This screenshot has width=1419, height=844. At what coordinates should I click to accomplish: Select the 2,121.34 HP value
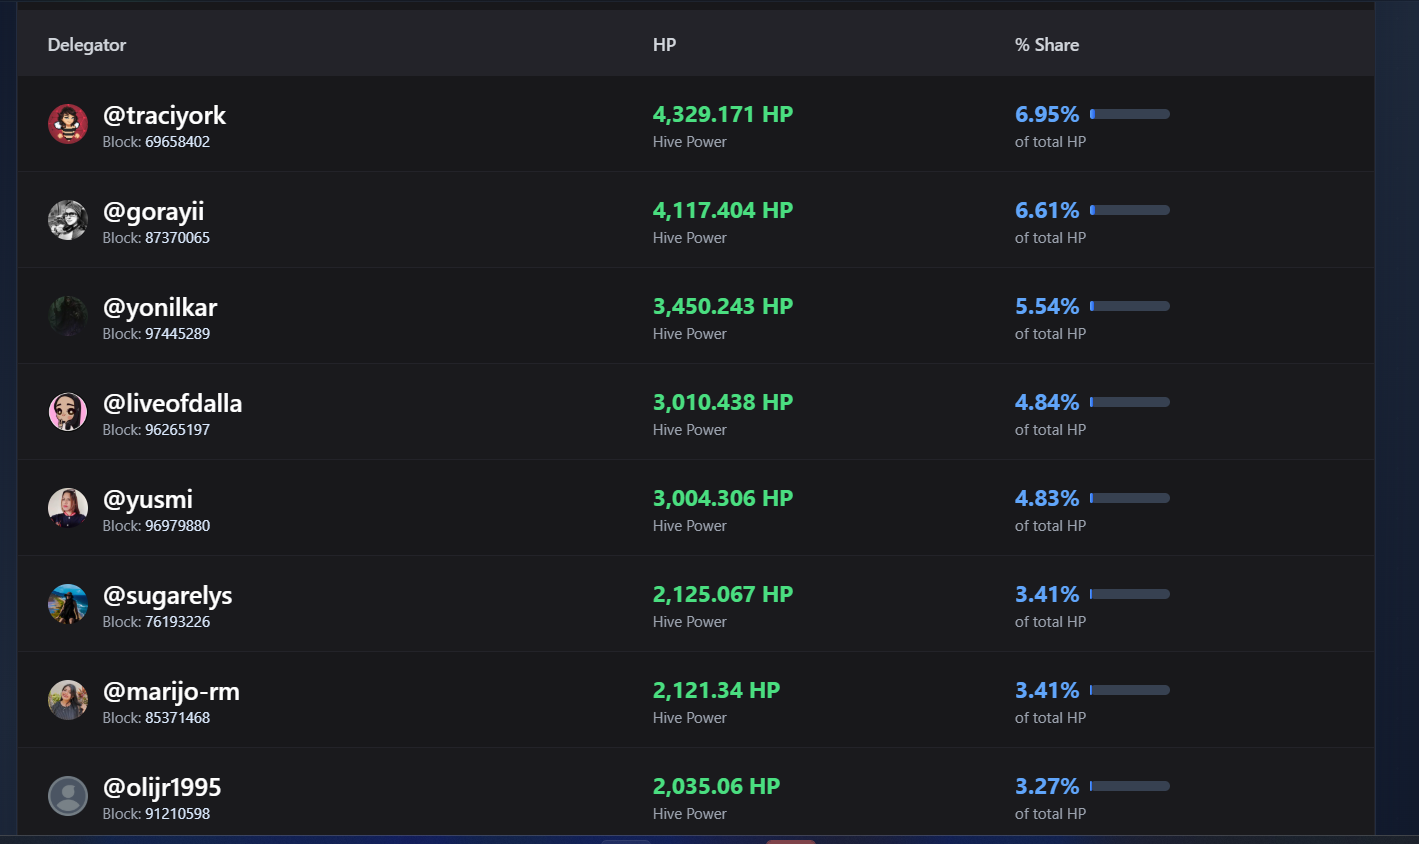pyautogui.click(x=716, y=690)
